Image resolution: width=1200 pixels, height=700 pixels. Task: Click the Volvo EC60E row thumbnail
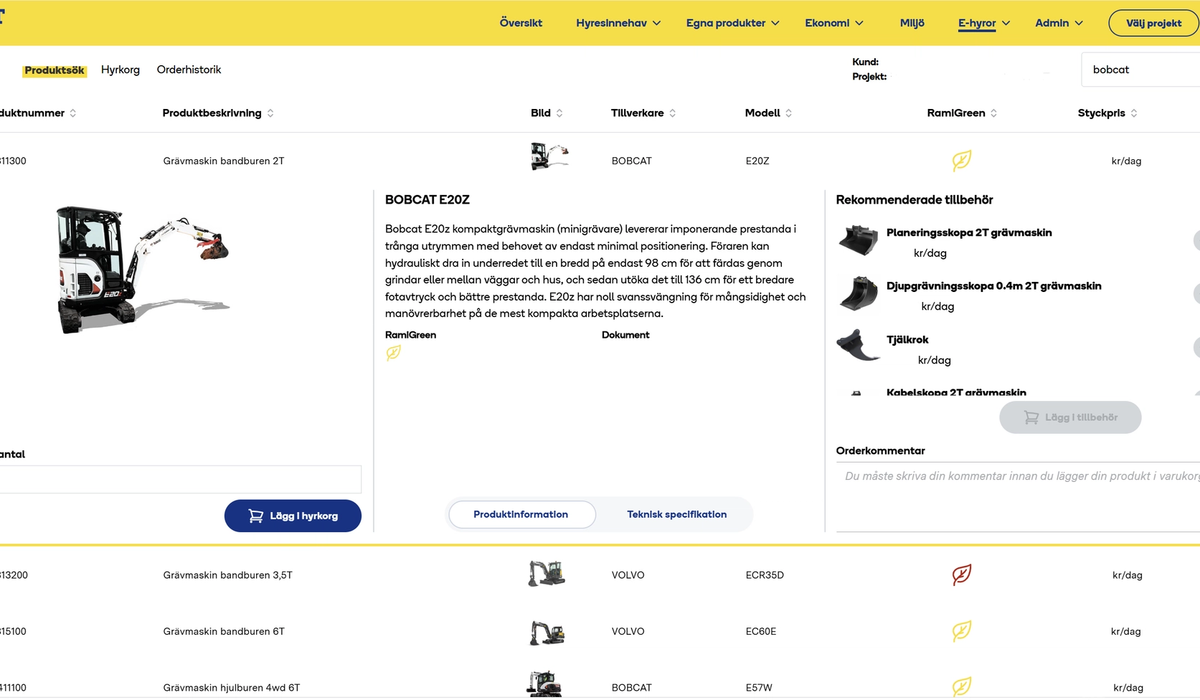(547, 632)
